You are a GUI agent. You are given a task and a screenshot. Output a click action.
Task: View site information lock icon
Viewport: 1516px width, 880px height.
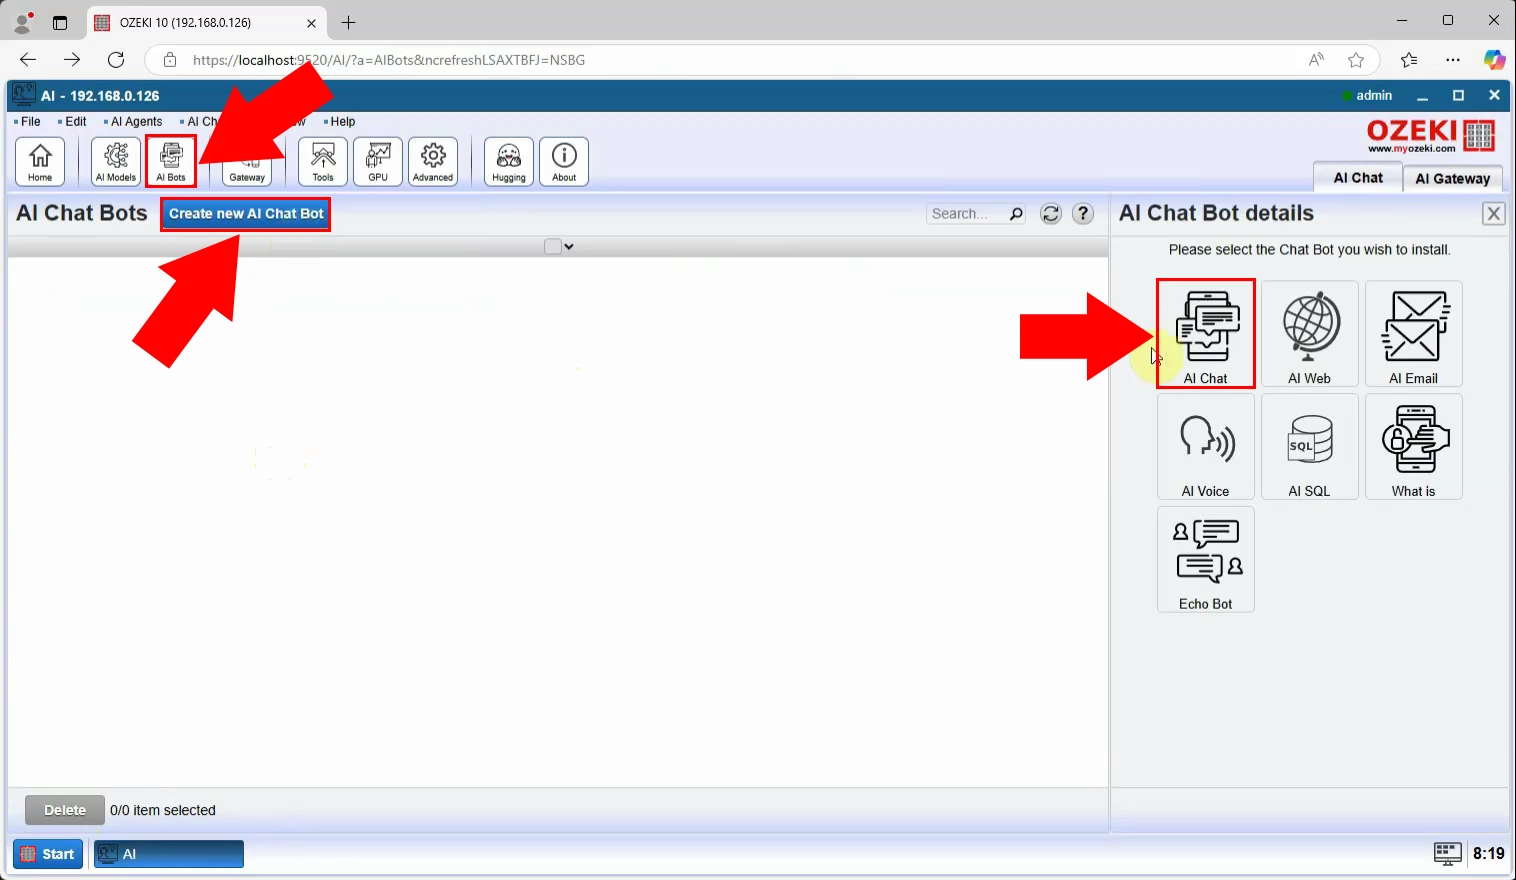pos(170,60)
